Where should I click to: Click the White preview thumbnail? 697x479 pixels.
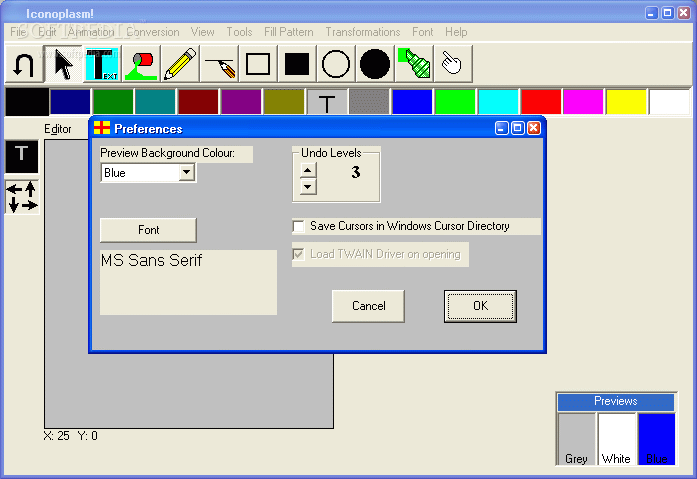616,439
